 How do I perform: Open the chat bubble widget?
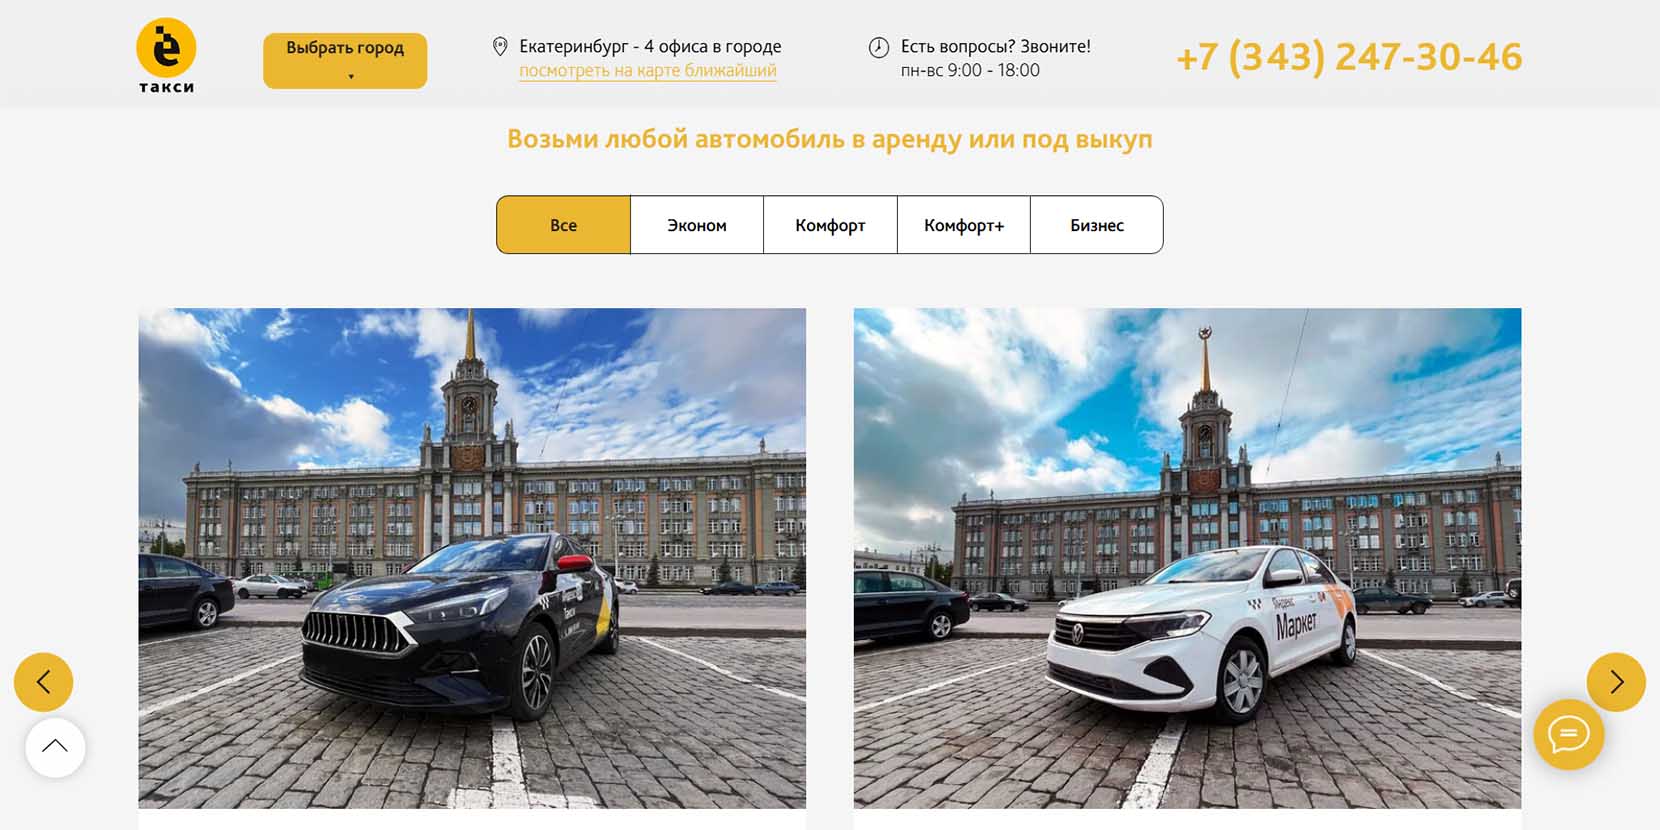pos(1569,735)
